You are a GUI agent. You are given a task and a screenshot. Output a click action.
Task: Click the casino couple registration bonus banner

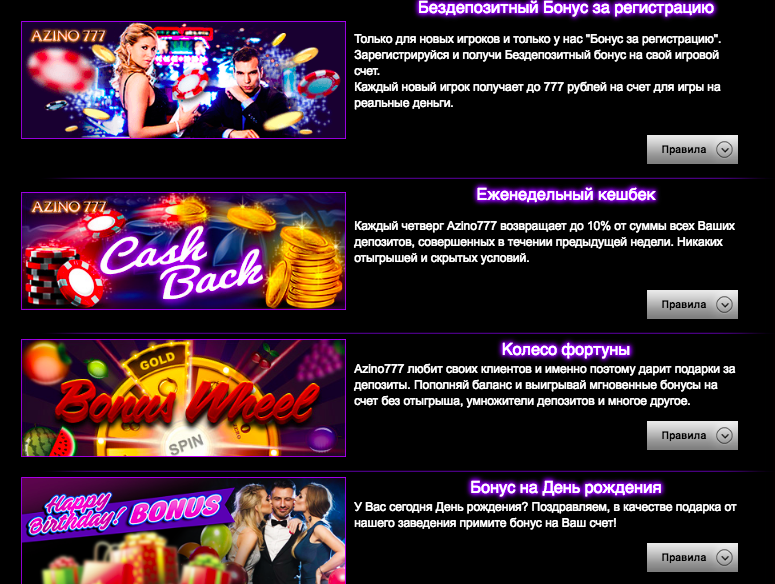click(183, 80)
